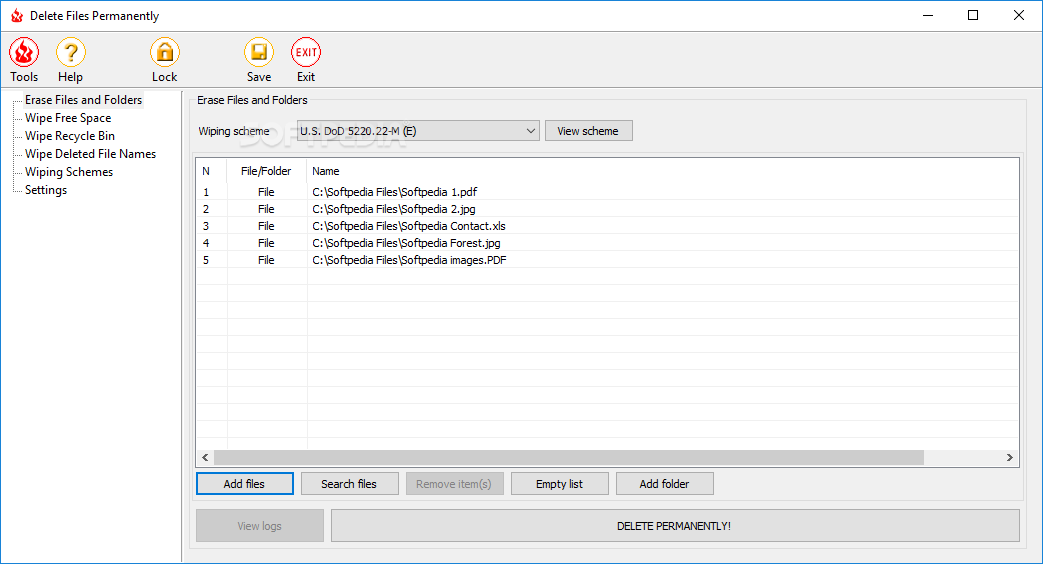Click the N column header
Viewport: 1043px width, 564px height.
point(212,171)
